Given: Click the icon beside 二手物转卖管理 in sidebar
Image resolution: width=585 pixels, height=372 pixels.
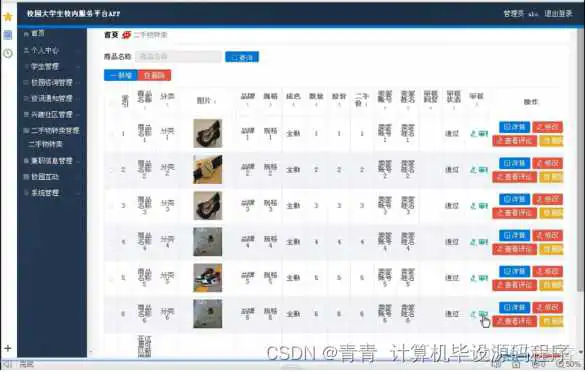Looking at the screenshot, I should (x=26, y=131).
